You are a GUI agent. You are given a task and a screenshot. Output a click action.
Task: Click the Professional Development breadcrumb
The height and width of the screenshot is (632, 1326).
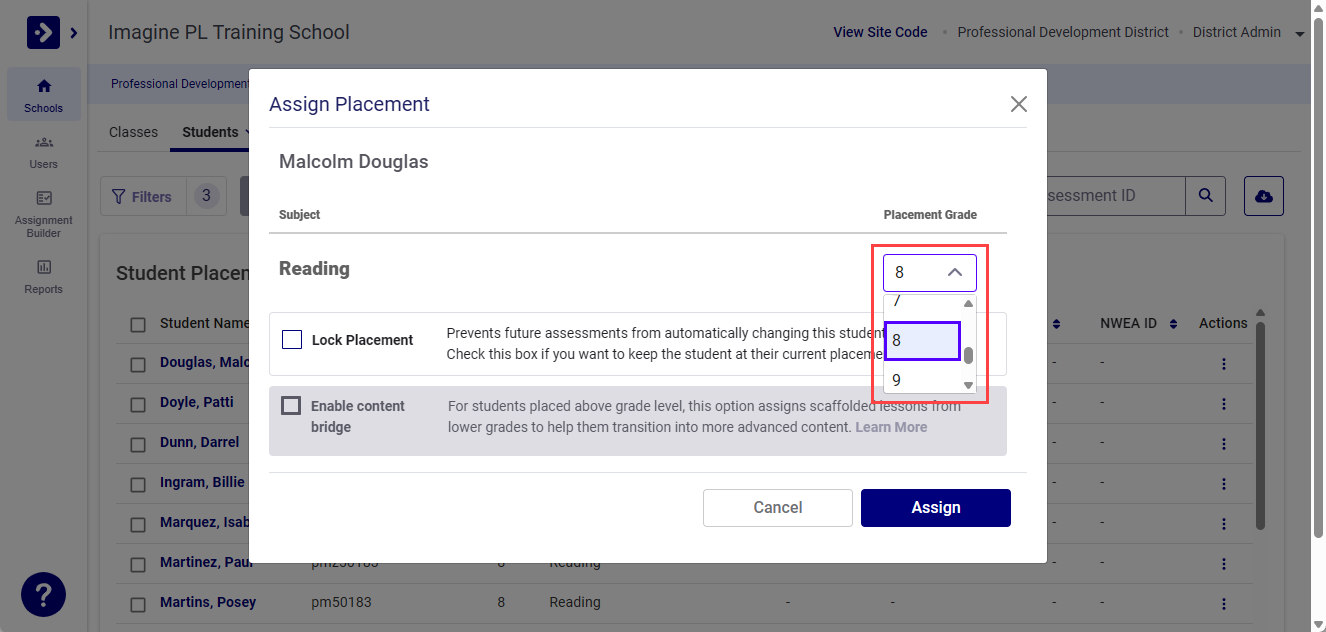pos(180,84)
